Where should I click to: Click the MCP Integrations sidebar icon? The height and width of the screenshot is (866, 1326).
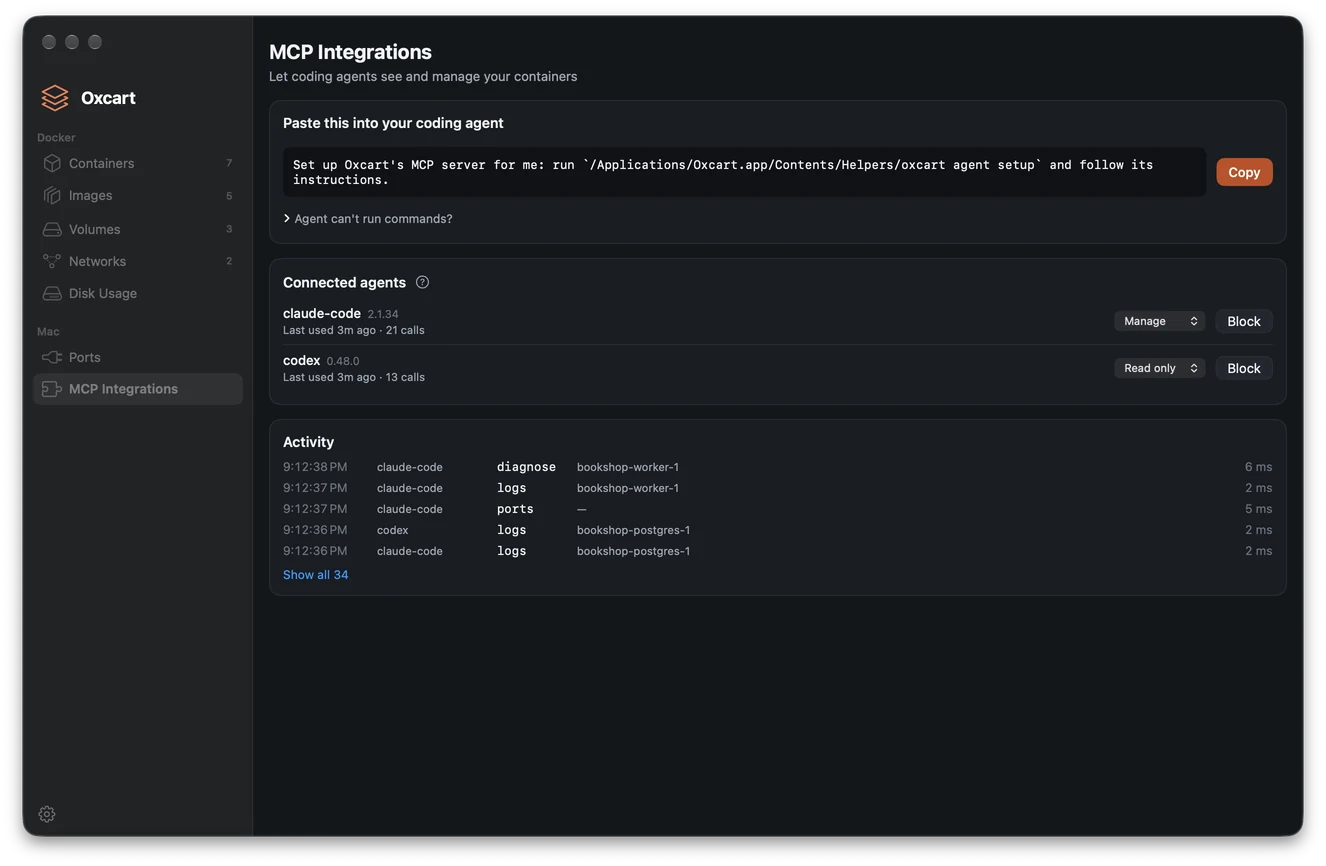(x=52, y=389)
